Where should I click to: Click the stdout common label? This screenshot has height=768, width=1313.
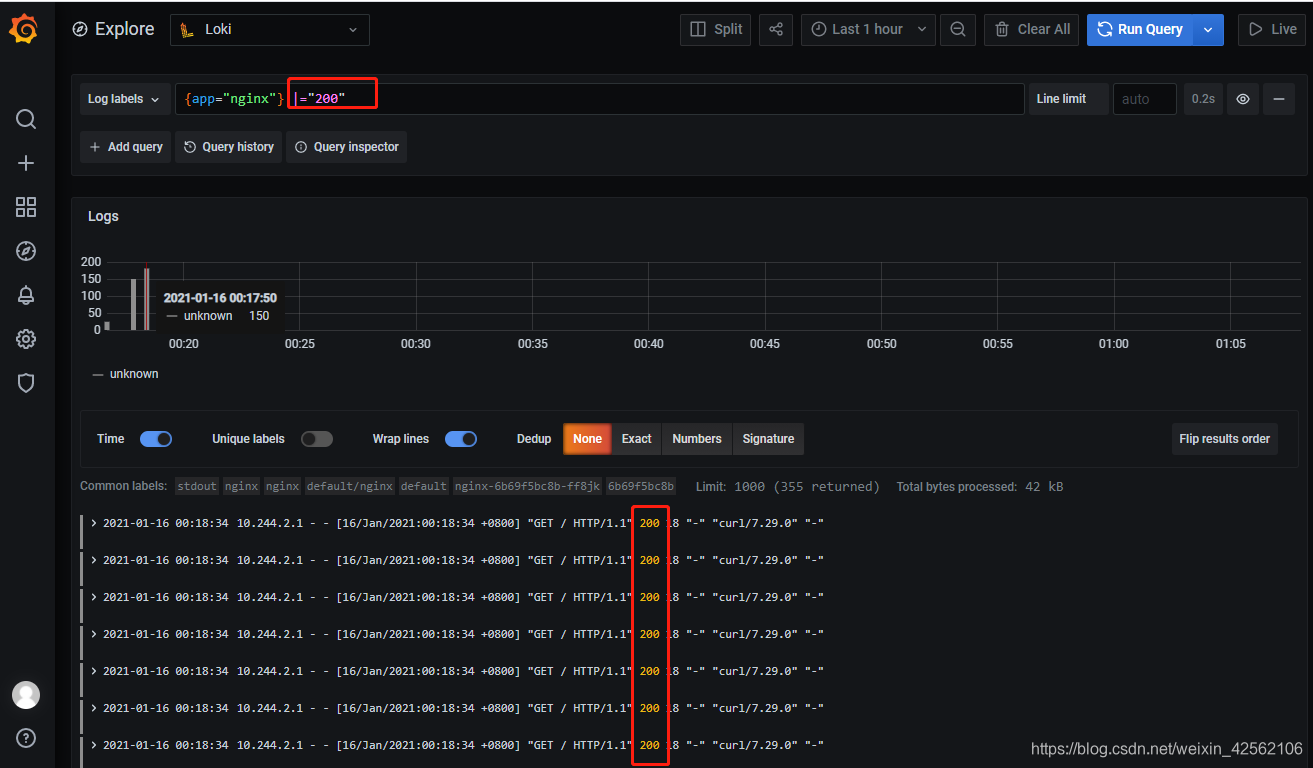point(197,487)
